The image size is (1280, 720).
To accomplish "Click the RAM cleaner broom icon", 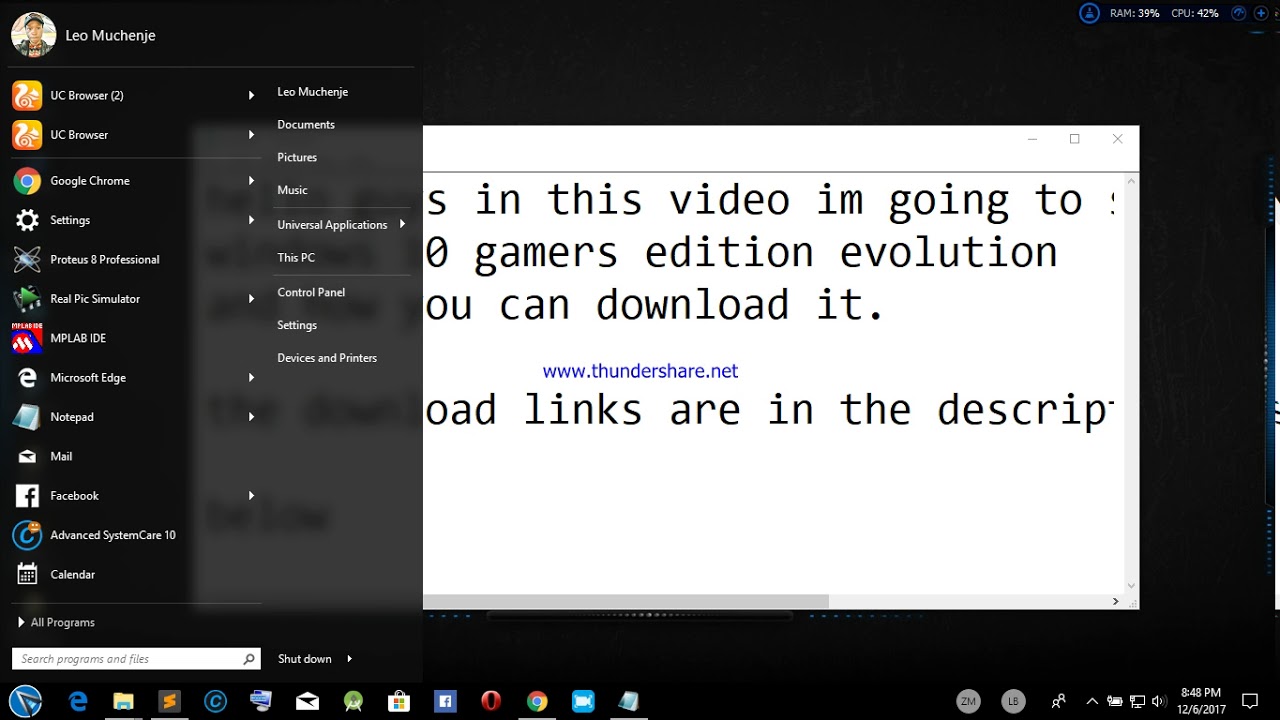I will (1089, 13).
